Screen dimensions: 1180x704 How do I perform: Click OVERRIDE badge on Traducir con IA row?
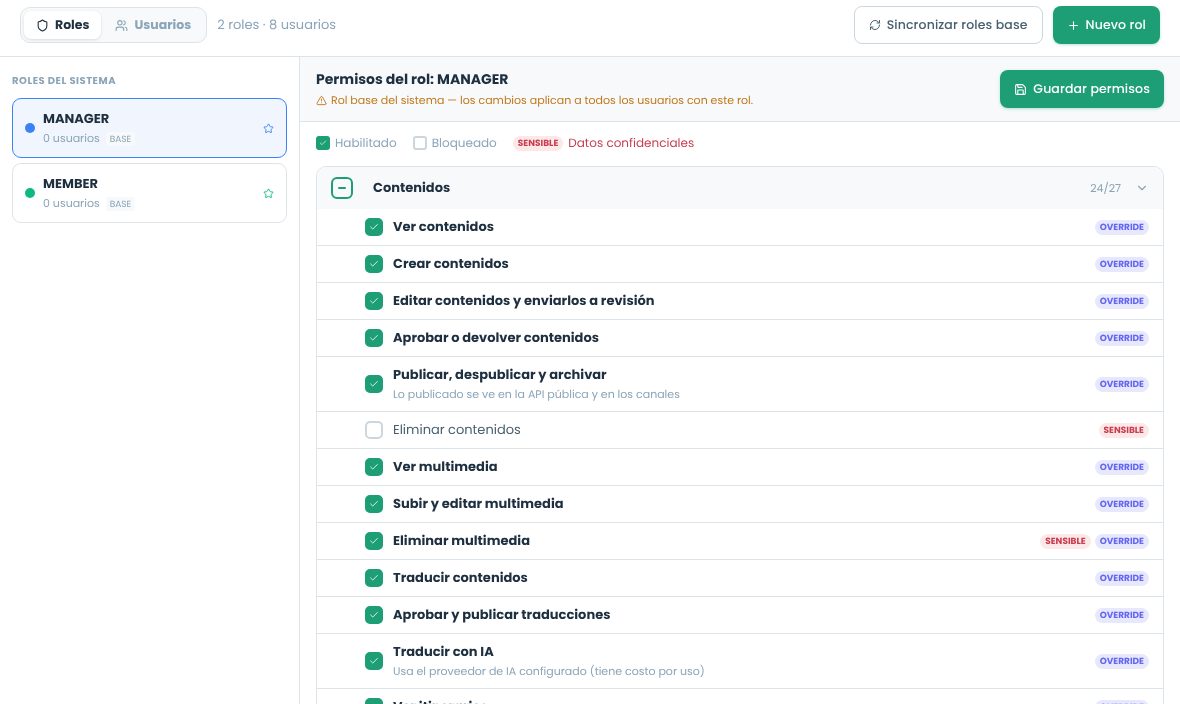[1121, 661]
